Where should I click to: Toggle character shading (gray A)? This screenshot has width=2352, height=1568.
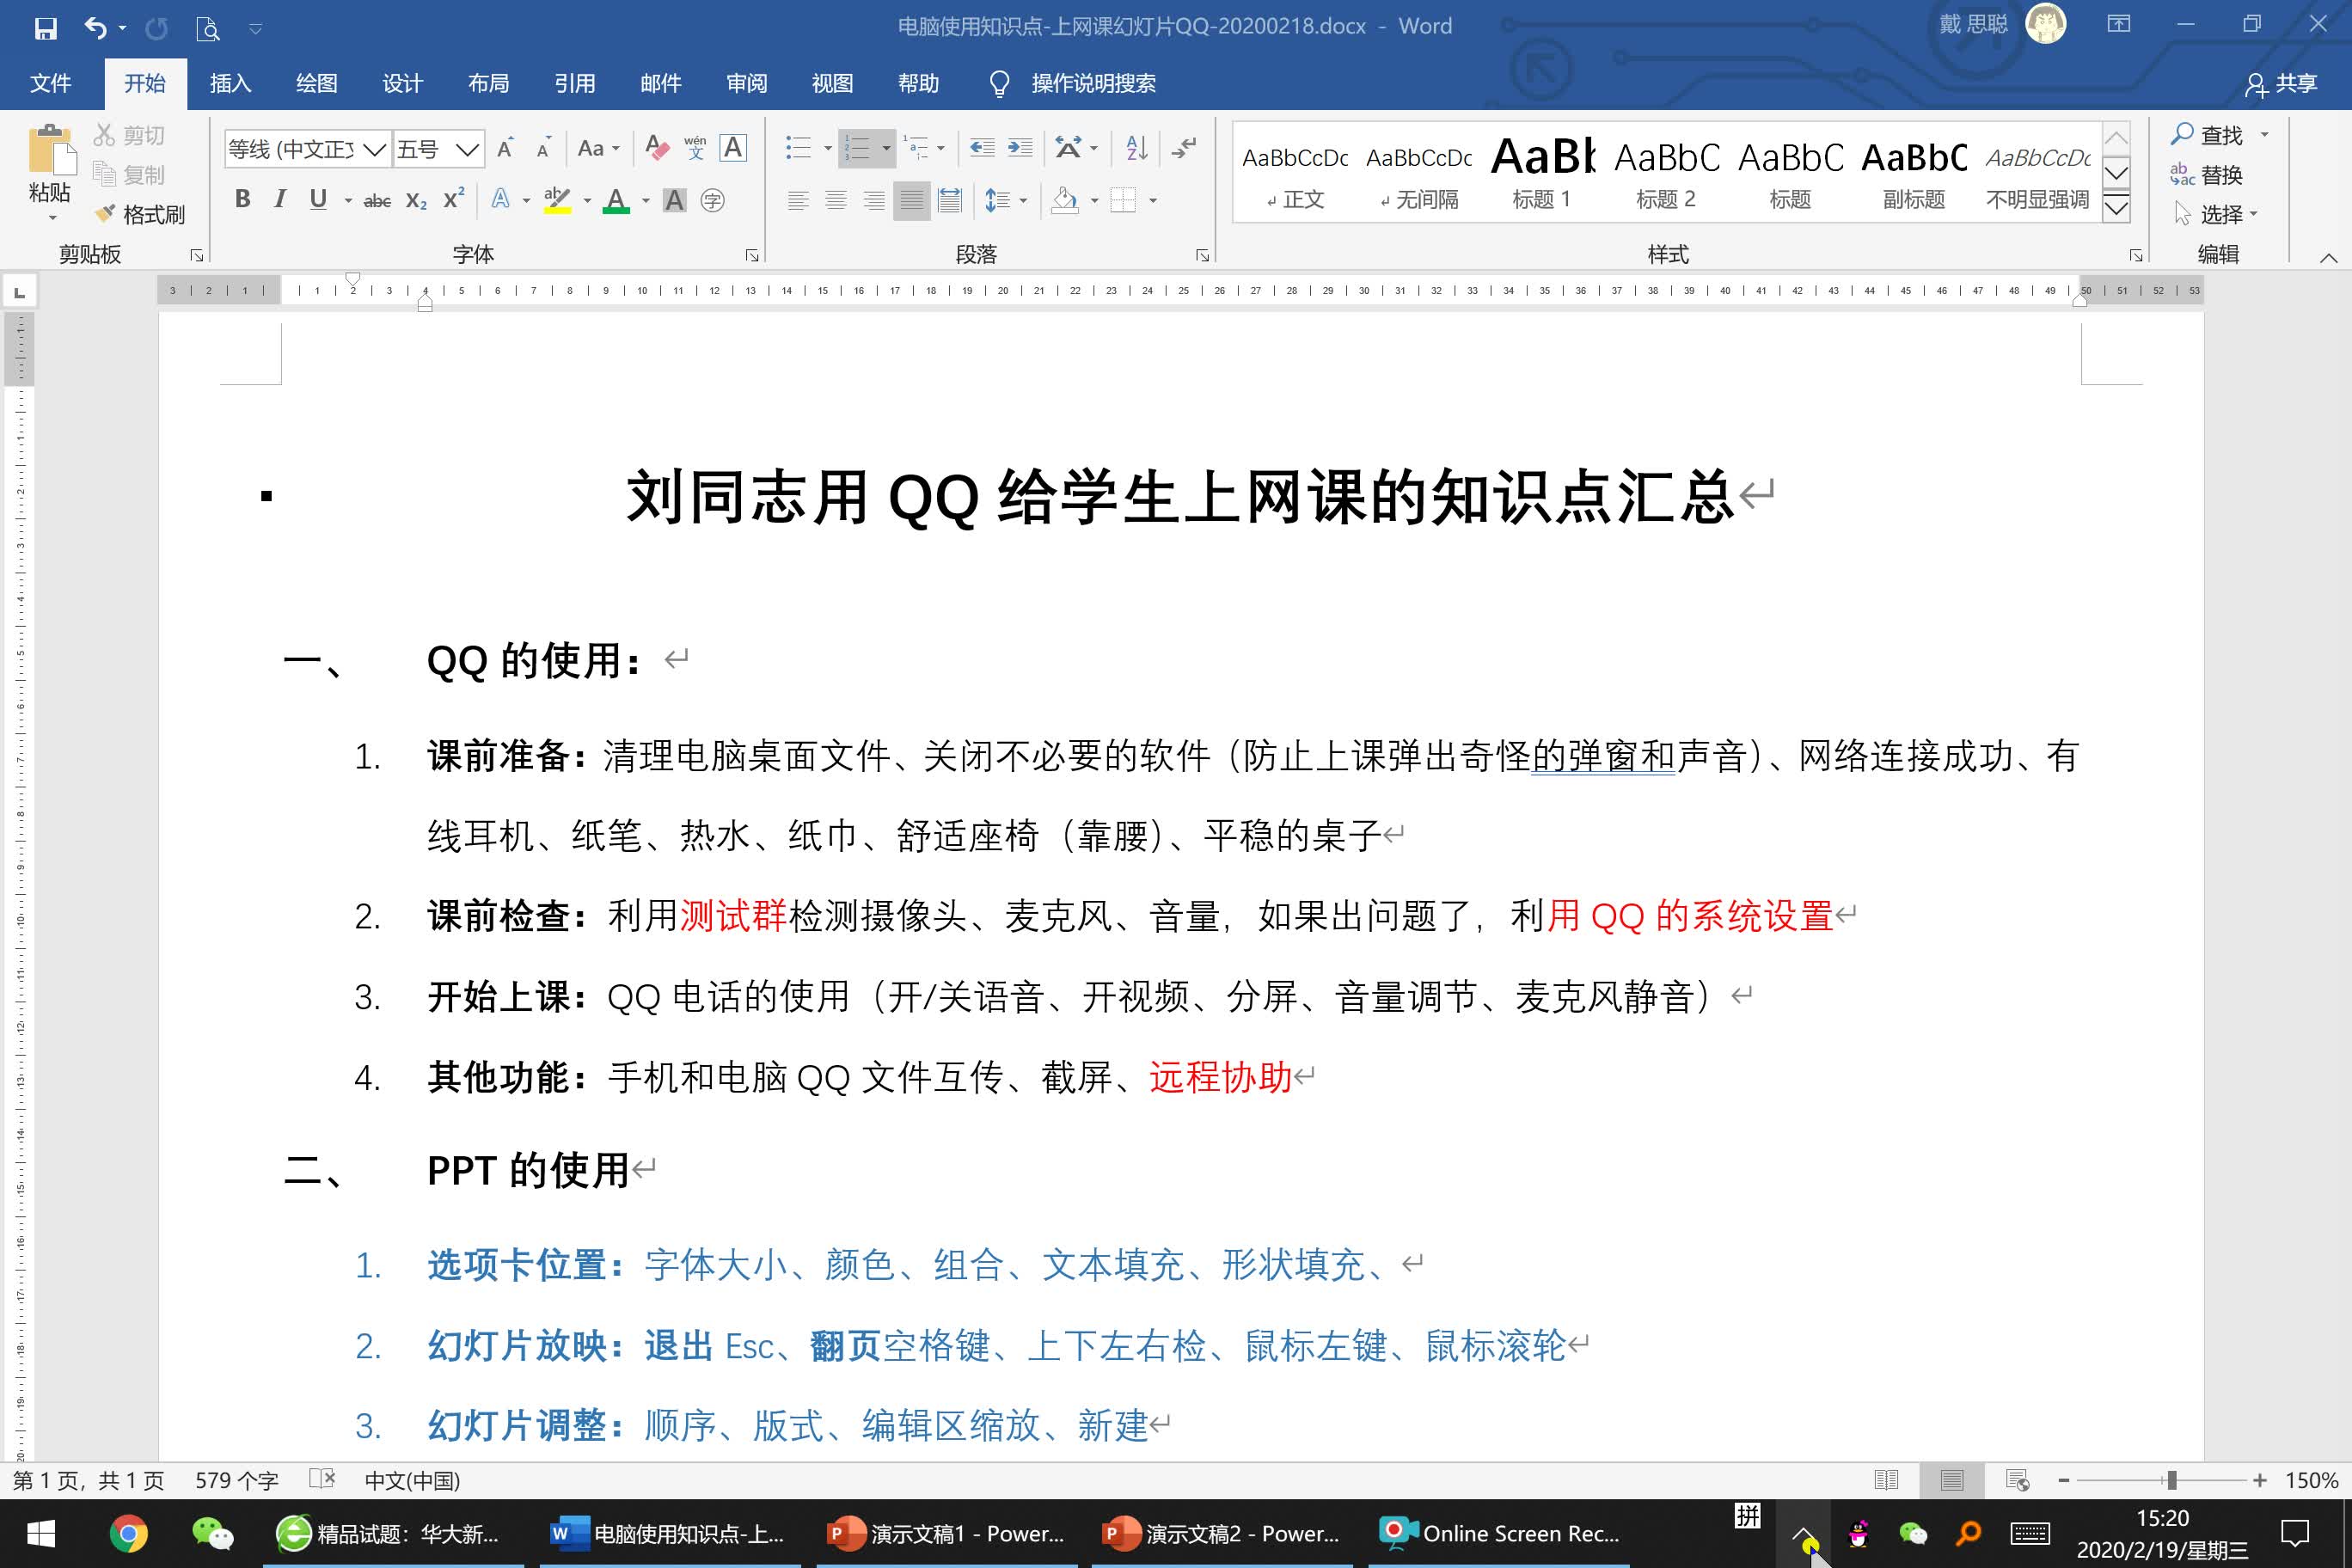675,201
